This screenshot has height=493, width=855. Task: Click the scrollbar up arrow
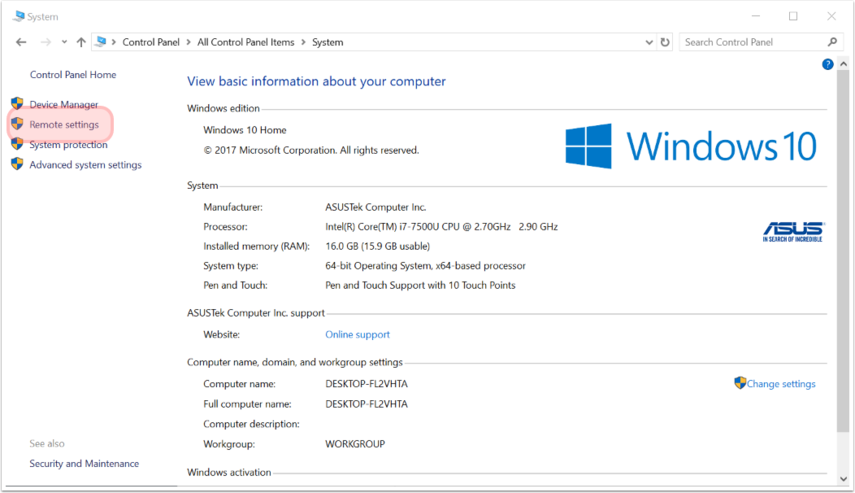click(844, 64)
